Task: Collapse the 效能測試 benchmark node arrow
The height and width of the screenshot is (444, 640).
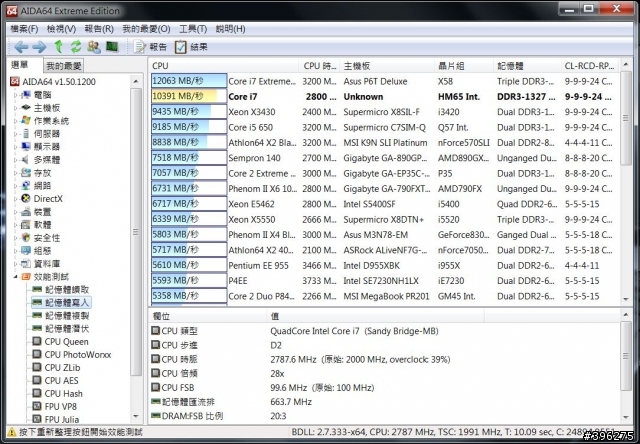Action: (16, 277)
